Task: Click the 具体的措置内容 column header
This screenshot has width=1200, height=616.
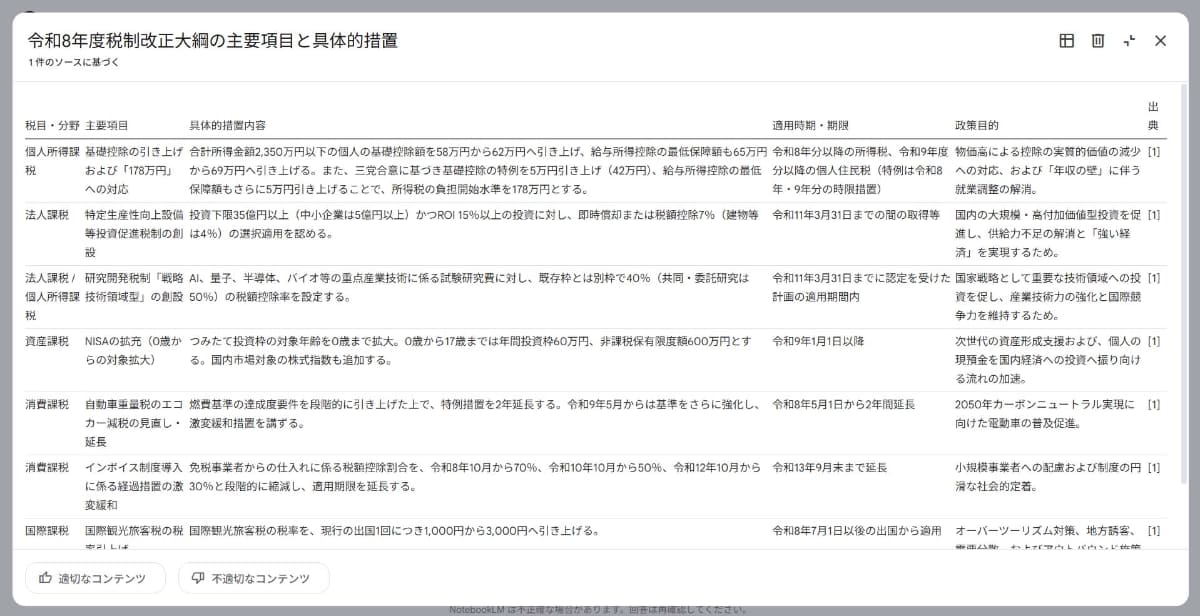Action: click(228, 126)
